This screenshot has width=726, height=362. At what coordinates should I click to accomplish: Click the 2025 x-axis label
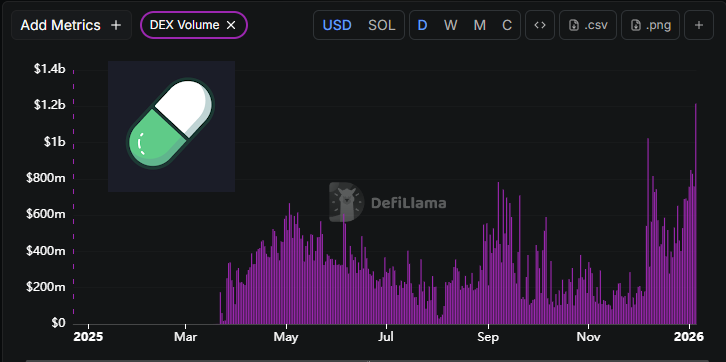pos(88,337)
